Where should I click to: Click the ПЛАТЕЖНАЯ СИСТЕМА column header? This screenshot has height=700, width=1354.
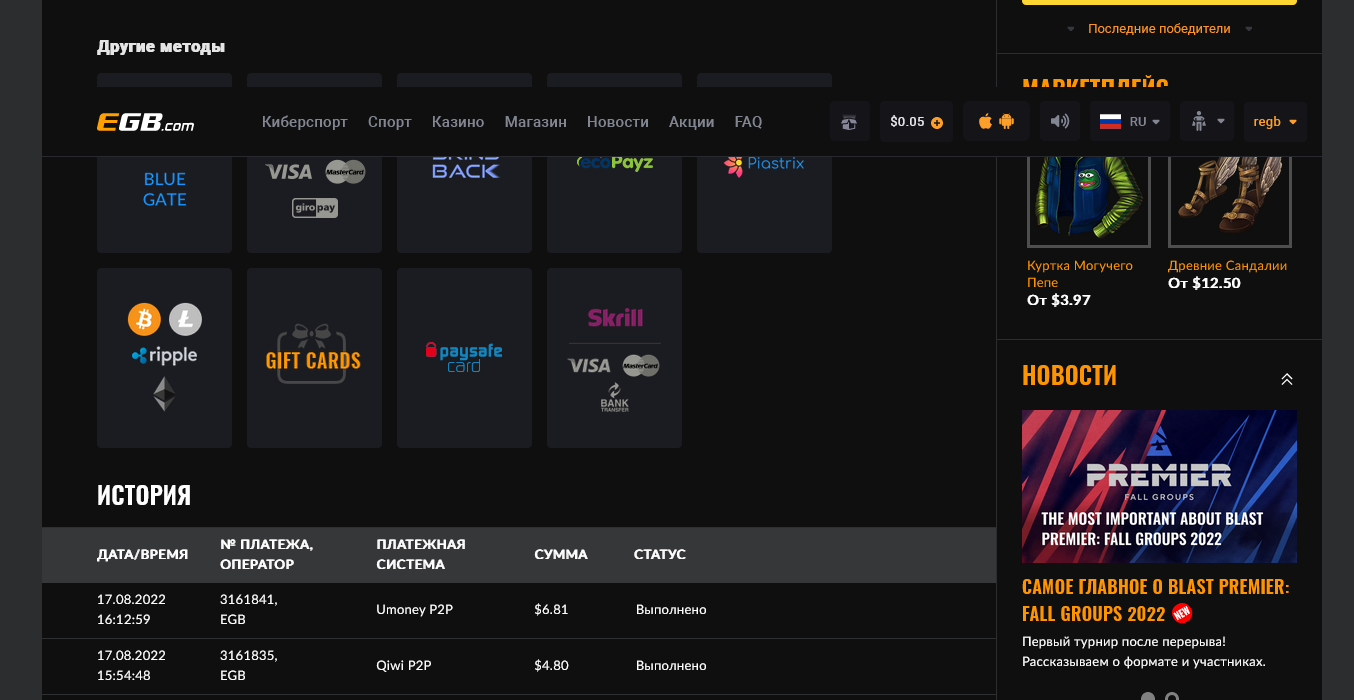click(421, 554)
